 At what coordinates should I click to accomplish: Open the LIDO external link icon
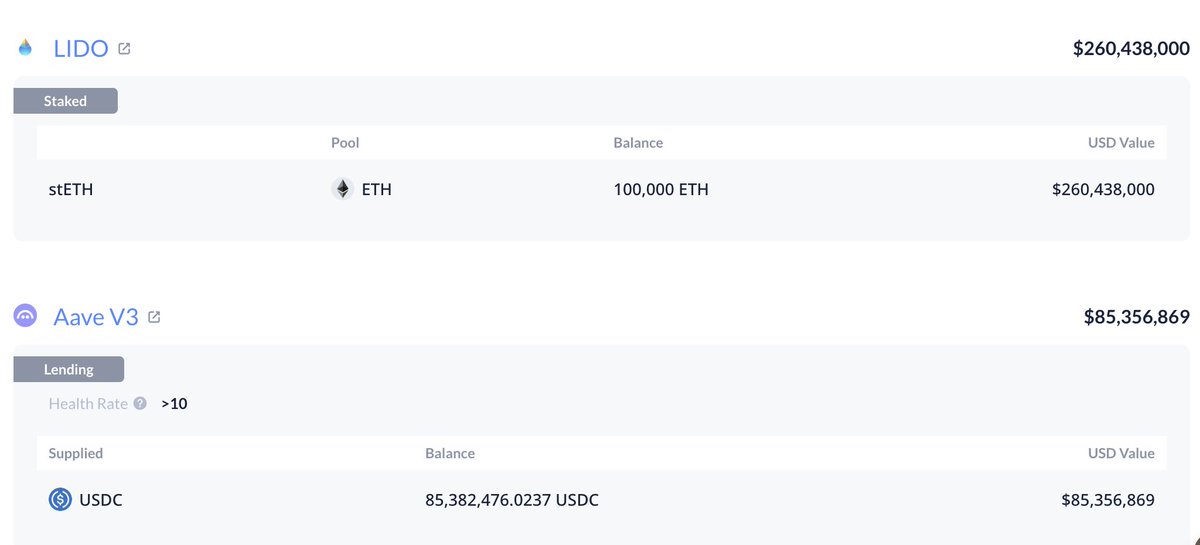pyautogui.click(x=124, y=48)
